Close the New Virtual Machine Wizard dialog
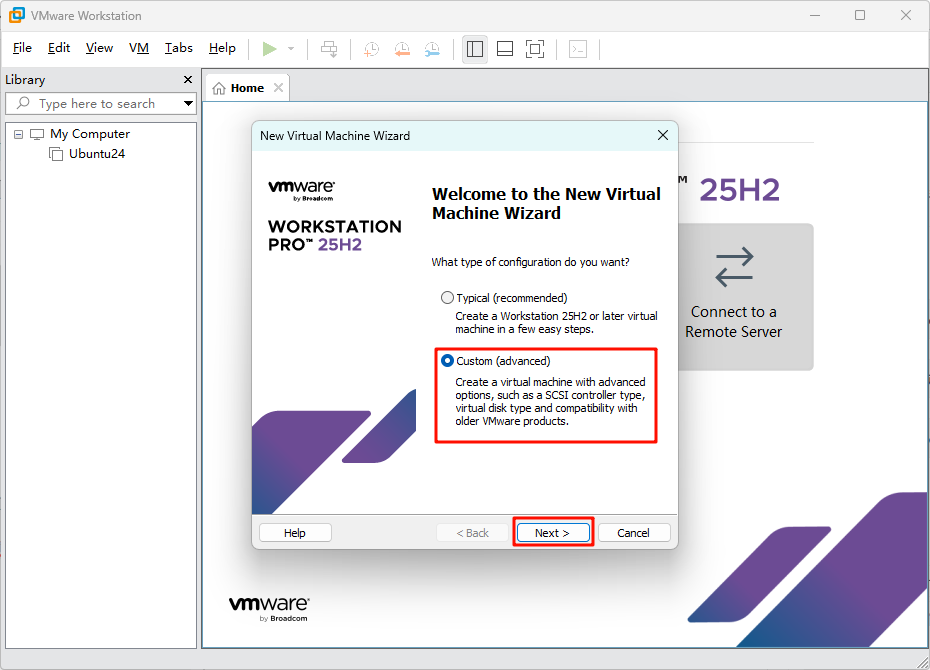 coord(663,135)
